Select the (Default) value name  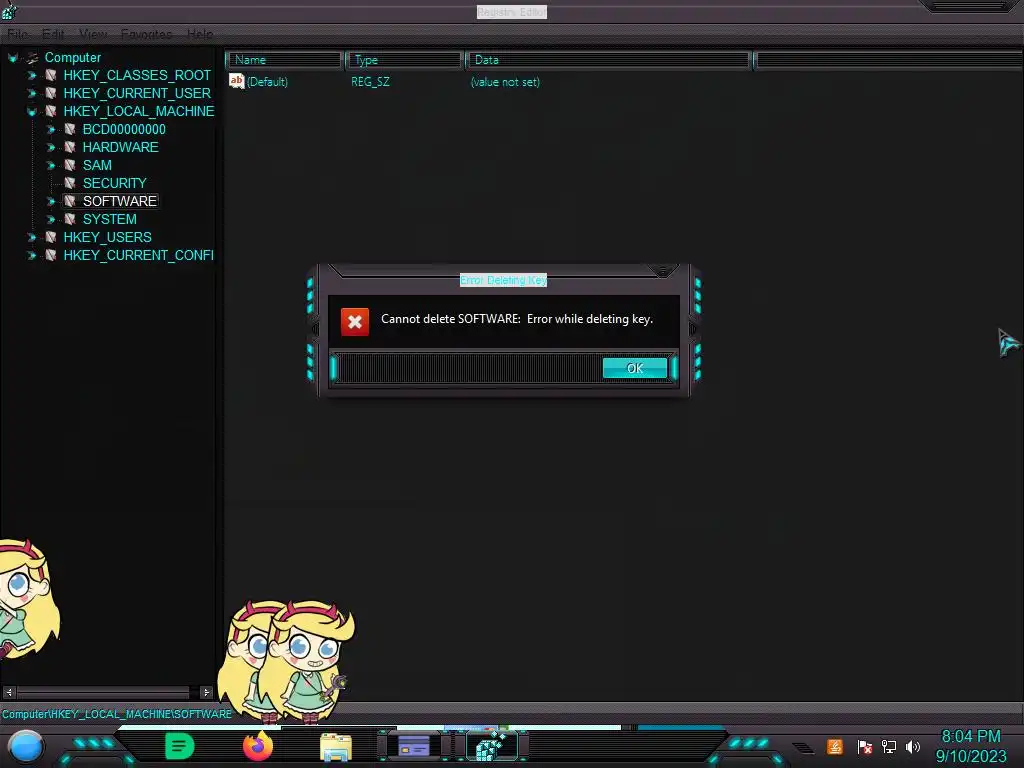click(x=267, y=82)
